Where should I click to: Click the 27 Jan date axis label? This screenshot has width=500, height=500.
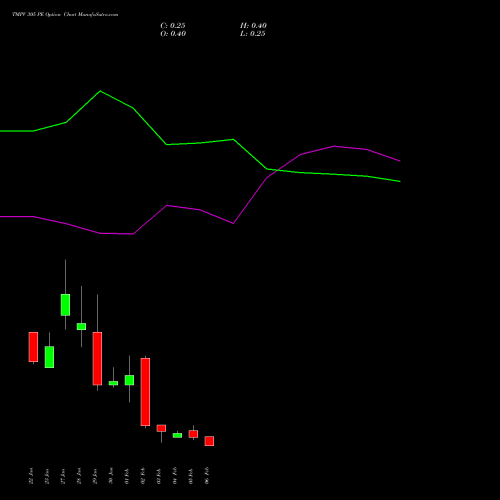point(63,476)
